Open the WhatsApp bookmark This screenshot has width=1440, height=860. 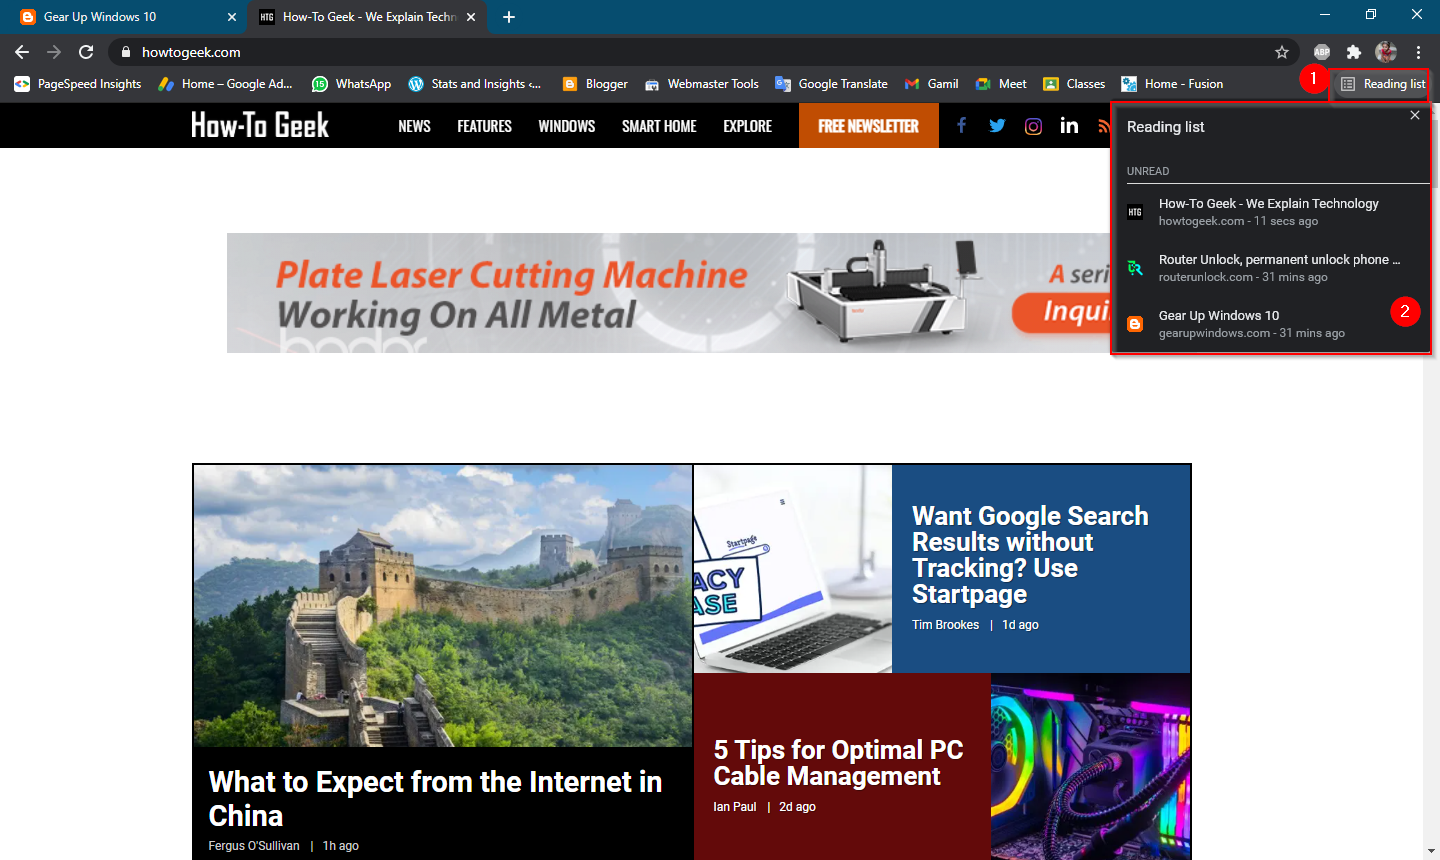tap(352, 84)
